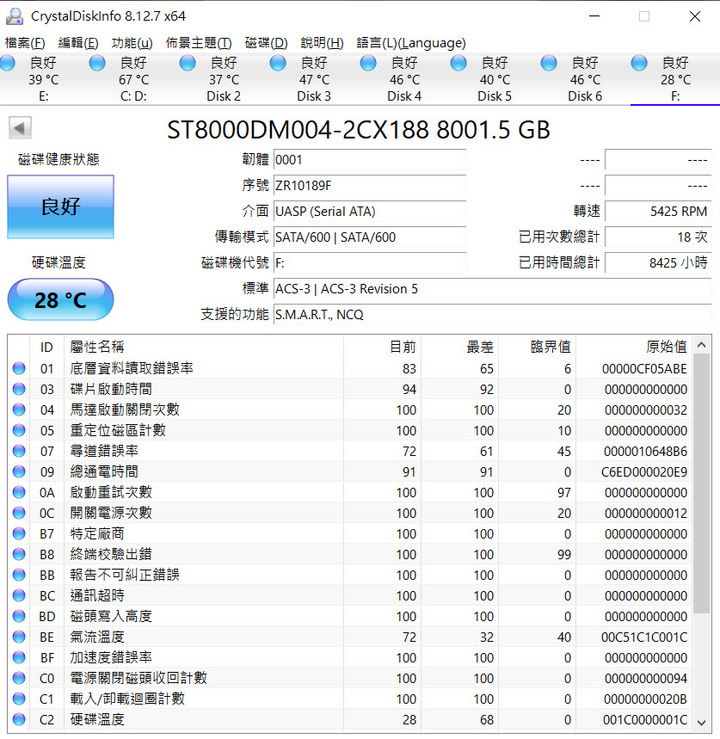Click the blue status dot of attribute B7
This screenshot has width=720, height=739.
pyautogui.click(x=19, y=534)
